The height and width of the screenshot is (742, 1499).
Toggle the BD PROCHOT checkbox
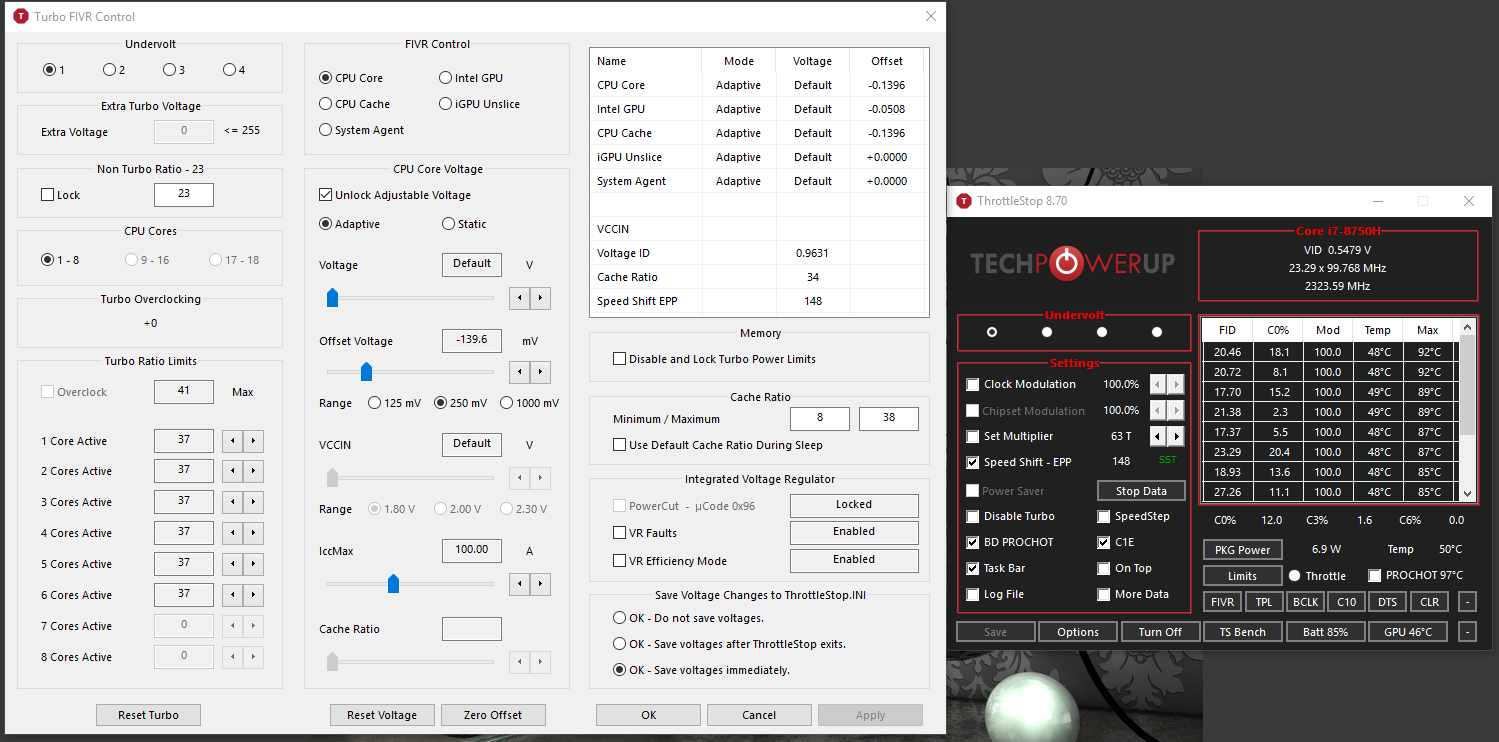[973, 542]
